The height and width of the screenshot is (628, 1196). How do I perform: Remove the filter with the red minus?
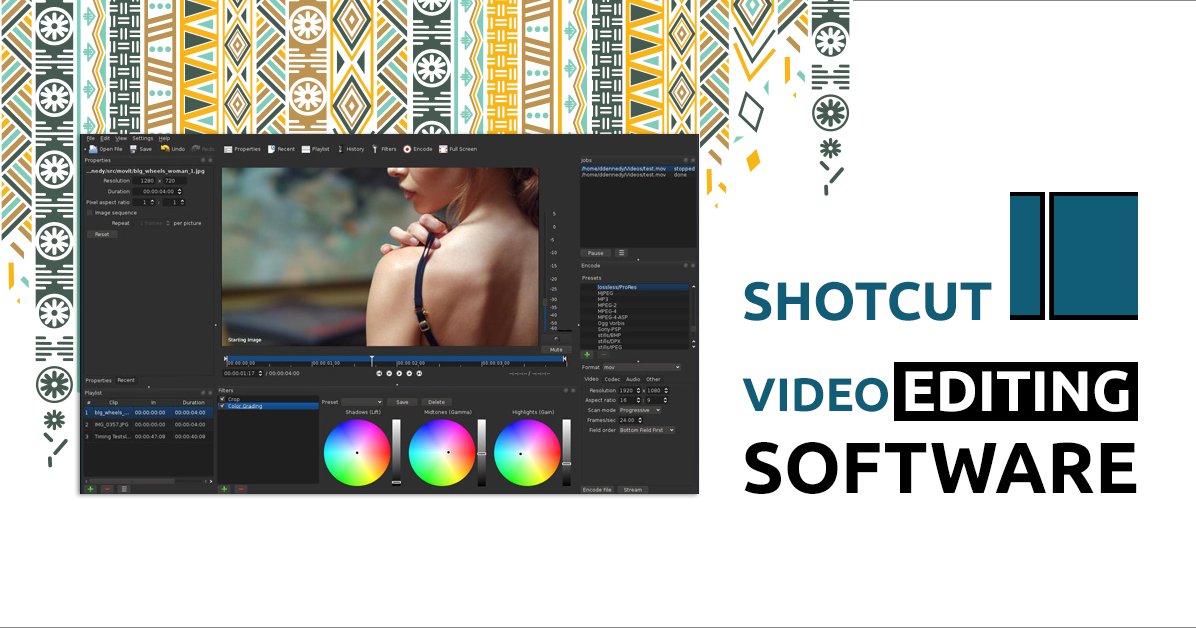(241, 489)
